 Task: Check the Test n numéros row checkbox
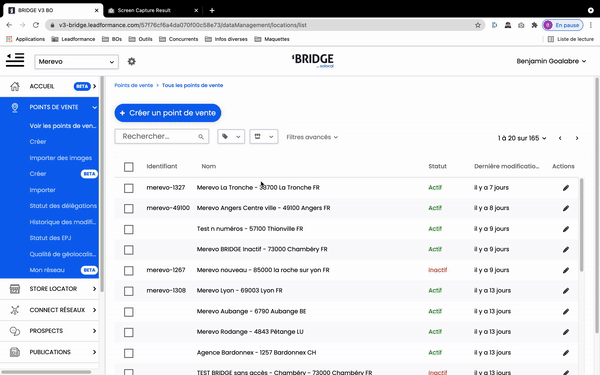click(129, 229)
